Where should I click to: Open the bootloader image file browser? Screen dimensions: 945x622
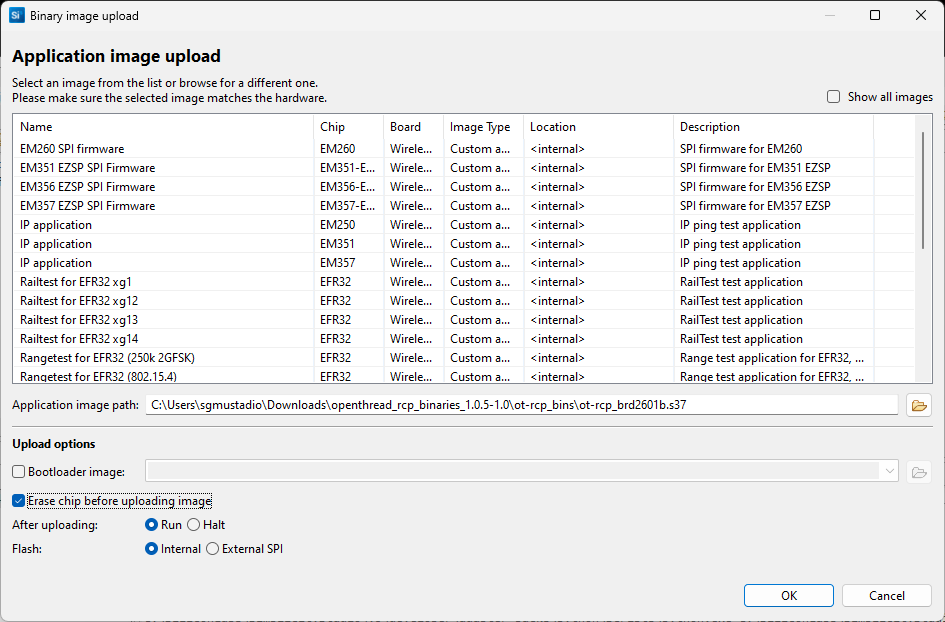(x=918, y=471)
